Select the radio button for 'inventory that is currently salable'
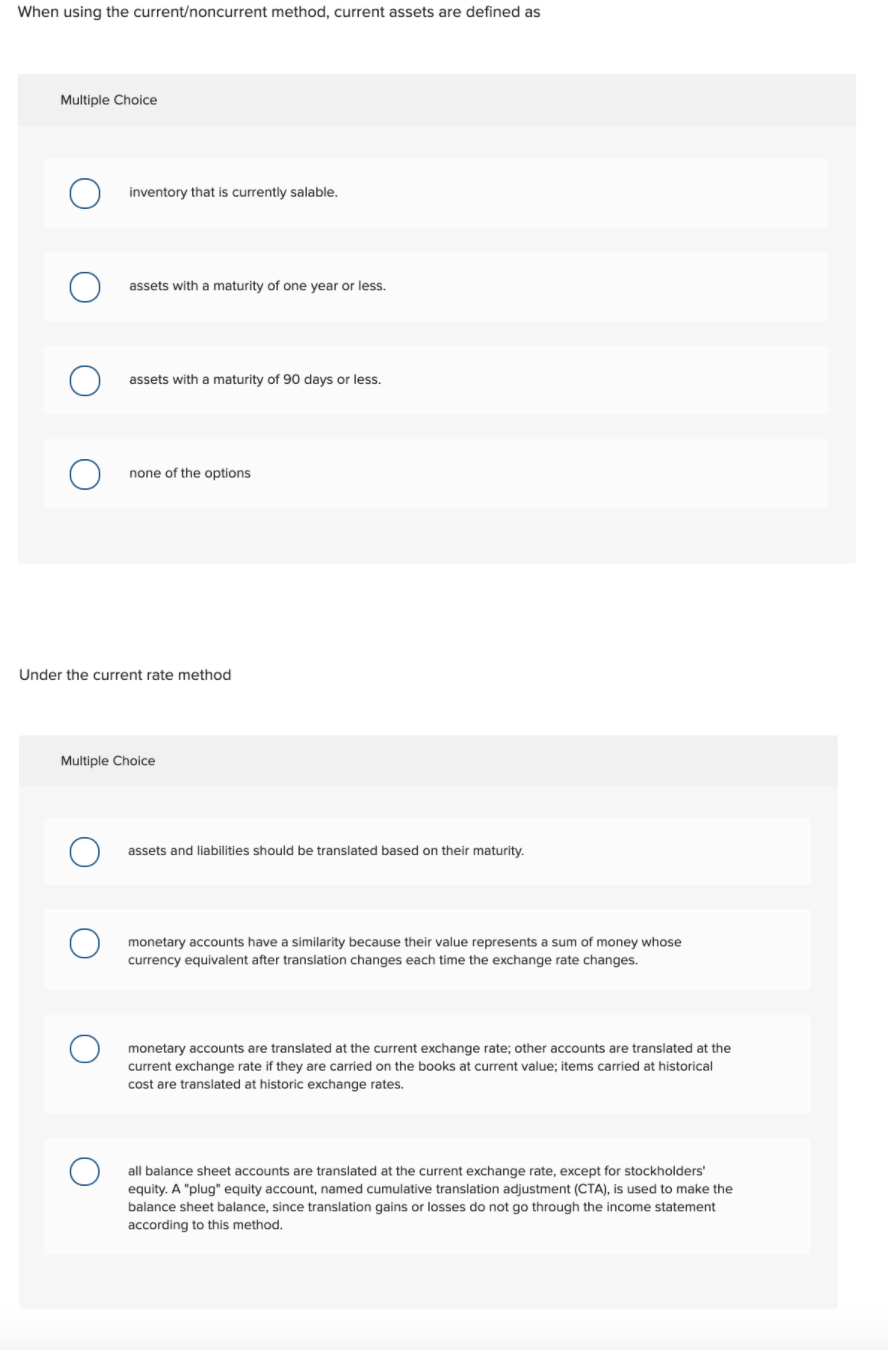Screen dimensions: 888x1350 click(x=84, y=193)
